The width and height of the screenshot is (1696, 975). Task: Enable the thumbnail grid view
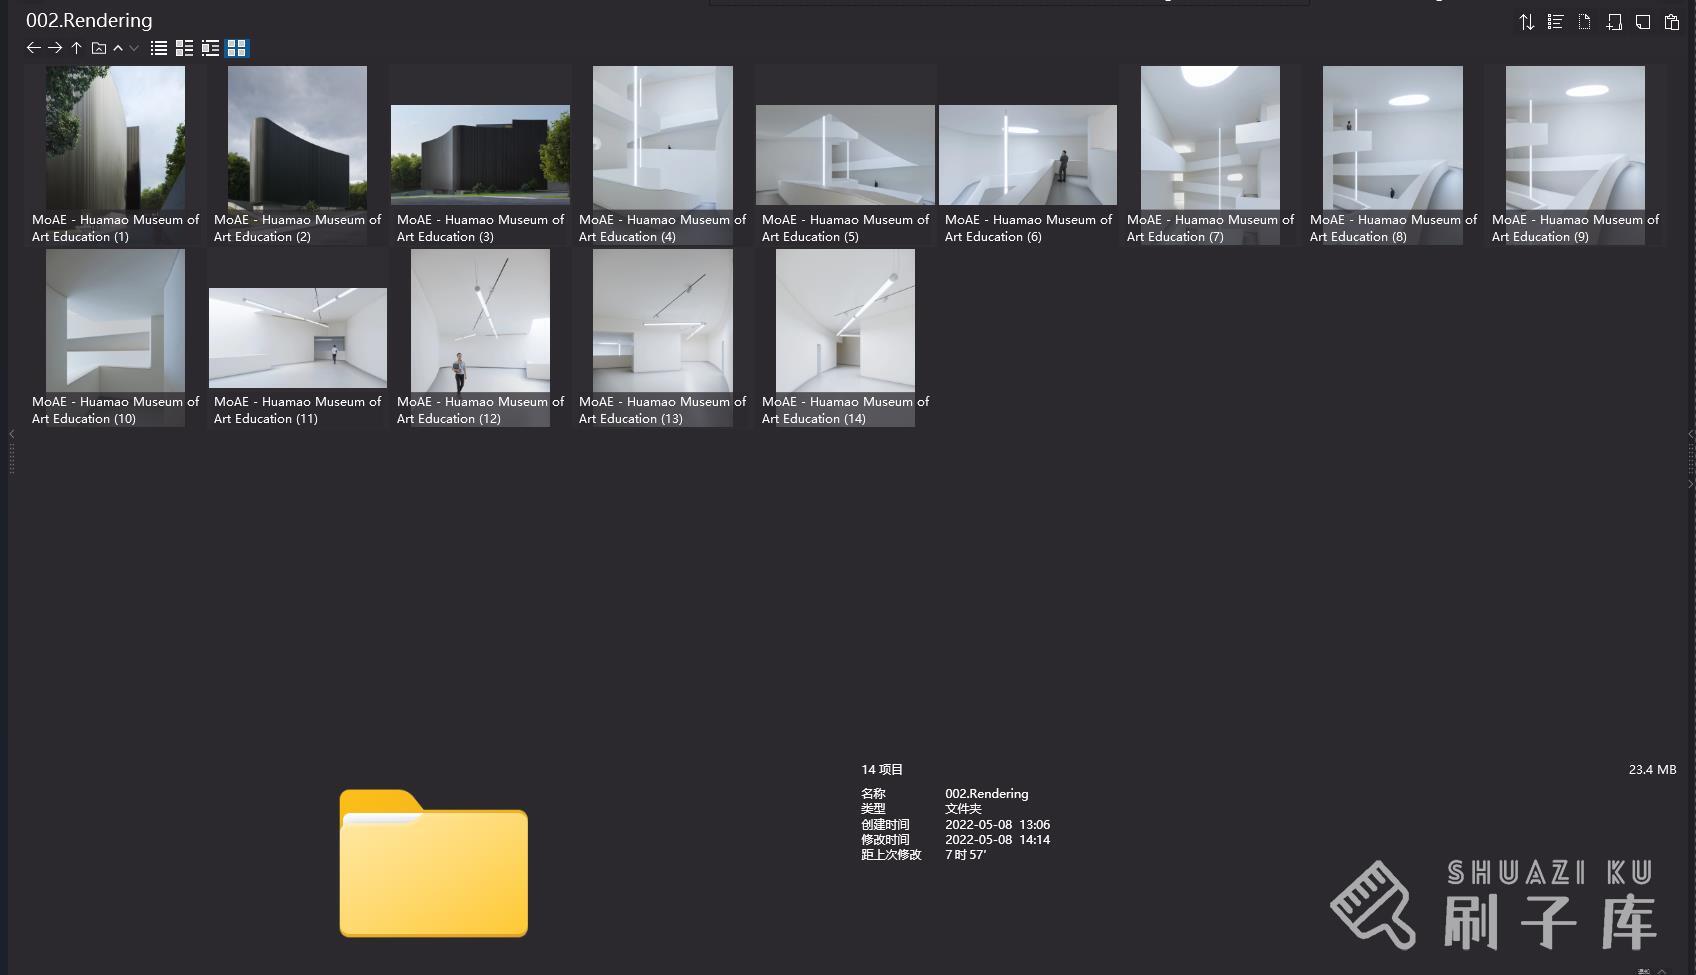tap(237, 48)
